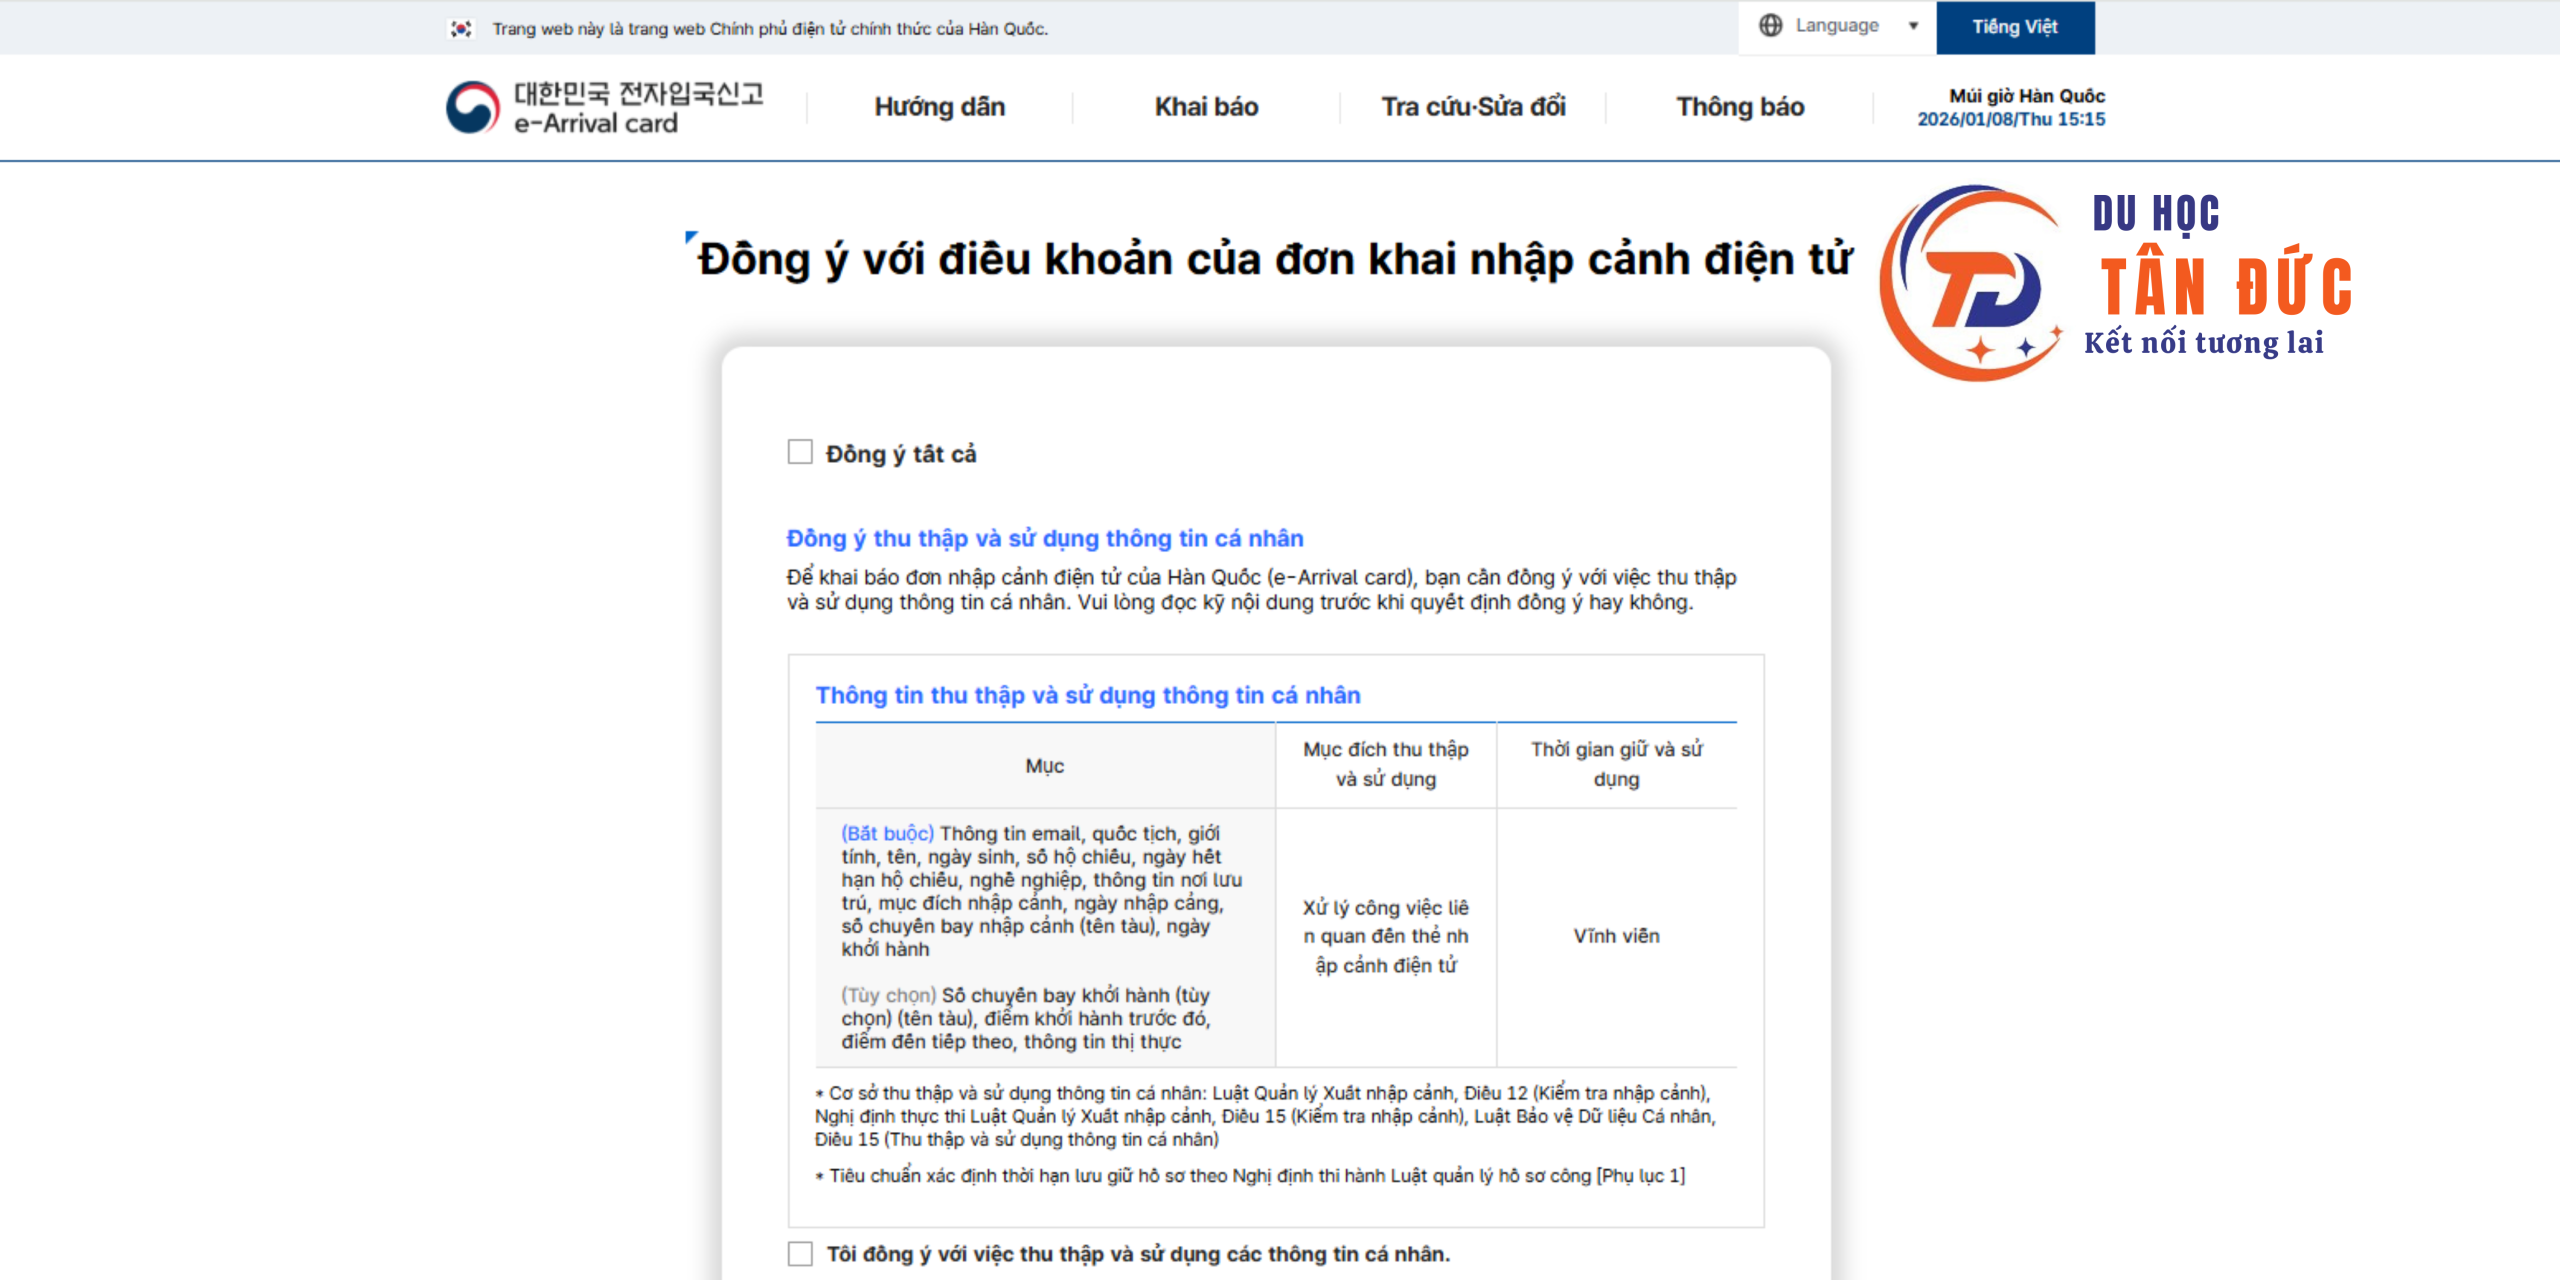Click the Korean government emblem logo
This screenshot has width=2560, height=1280.
(x=472, y=107)
